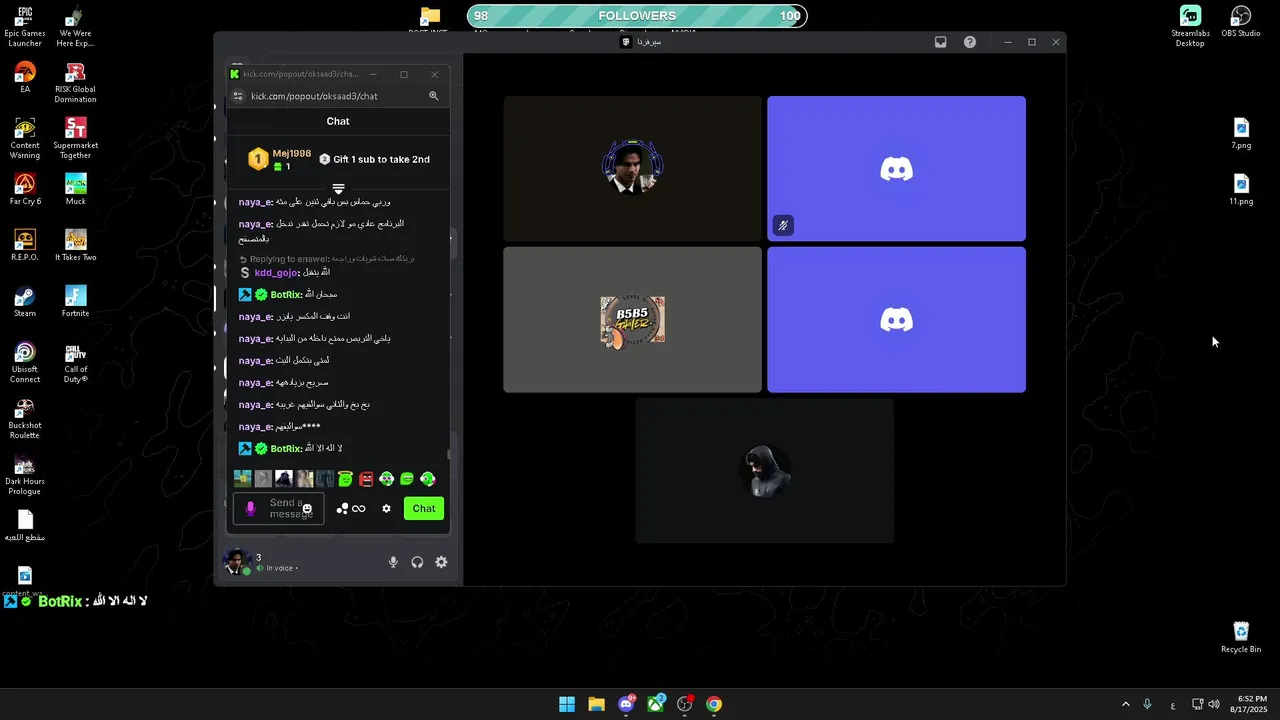Screen dimensions: 1280x720
Task: Open Discord inbox icon in title bar
Action: point(940,42)
